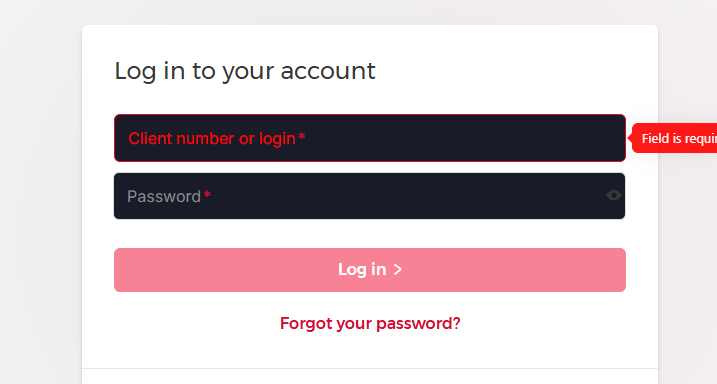
Task: Click the Password placeholder text
Action: [164, 197]
